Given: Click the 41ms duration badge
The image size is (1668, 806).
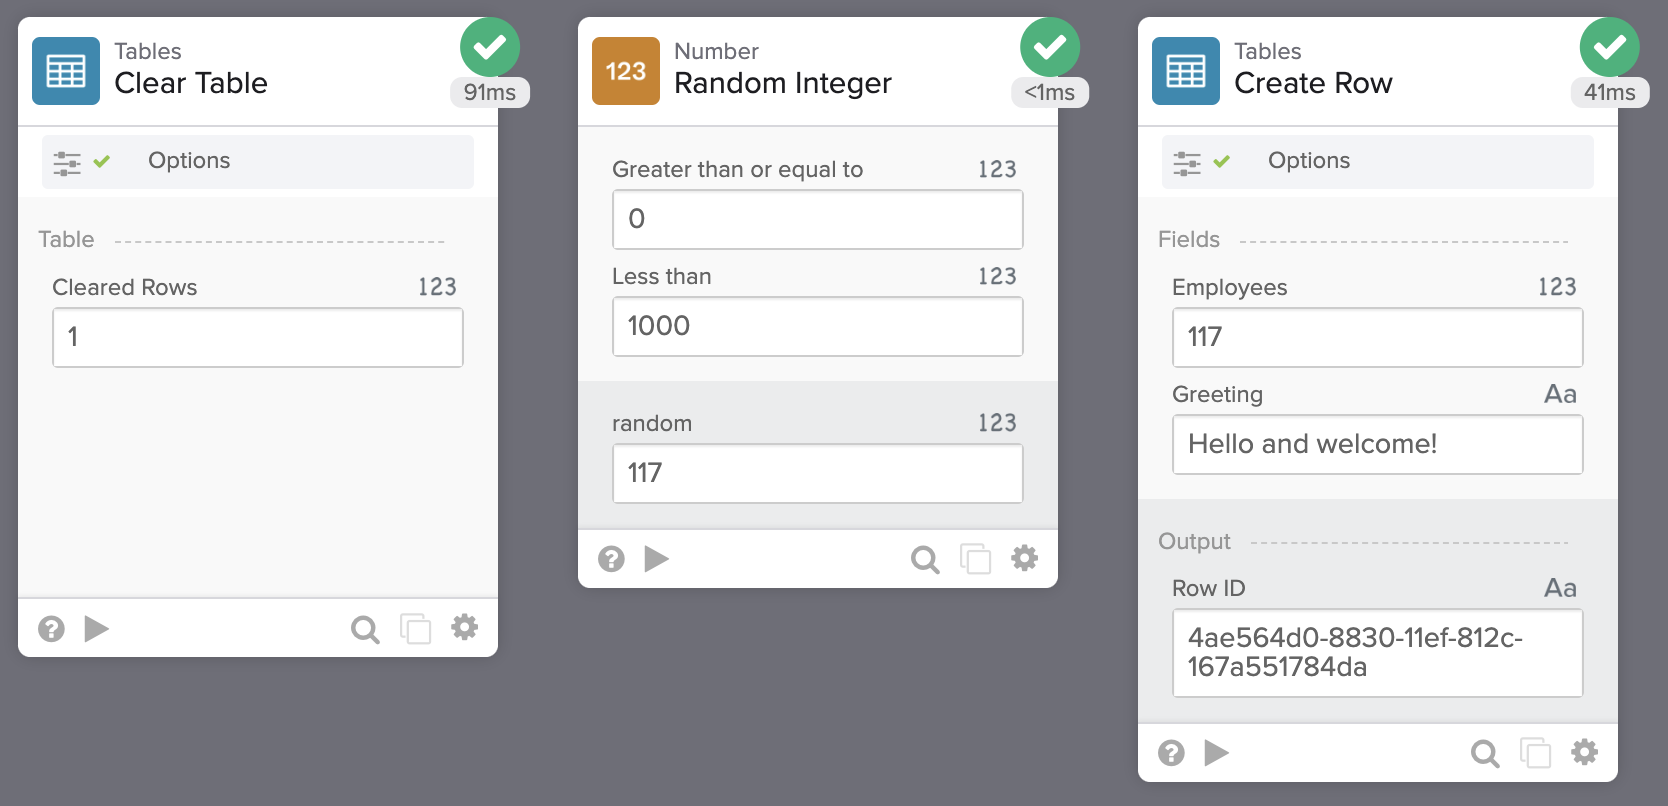Looking at the screenshot, I should point(1609,92).
